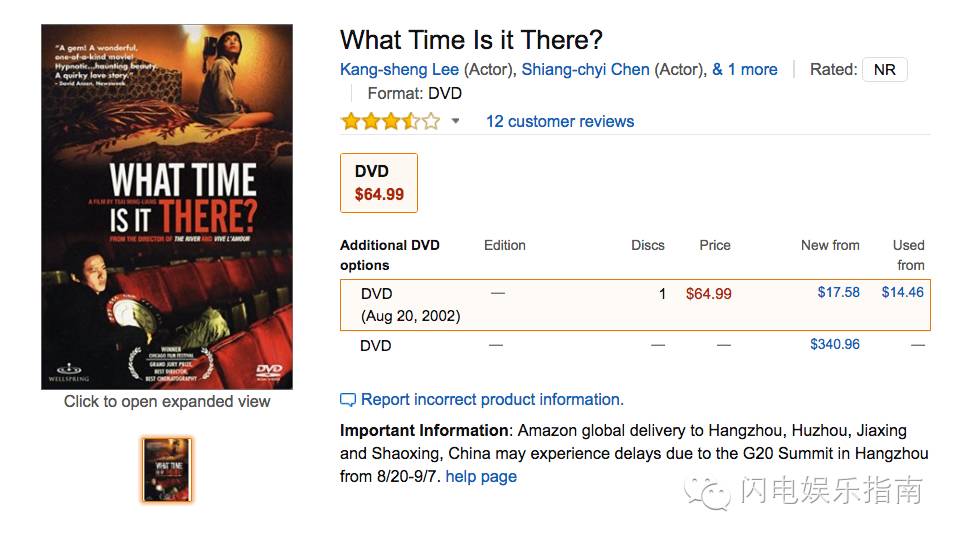Click the large DVD cover image
The image size is (955, 538).
(167, 206)
